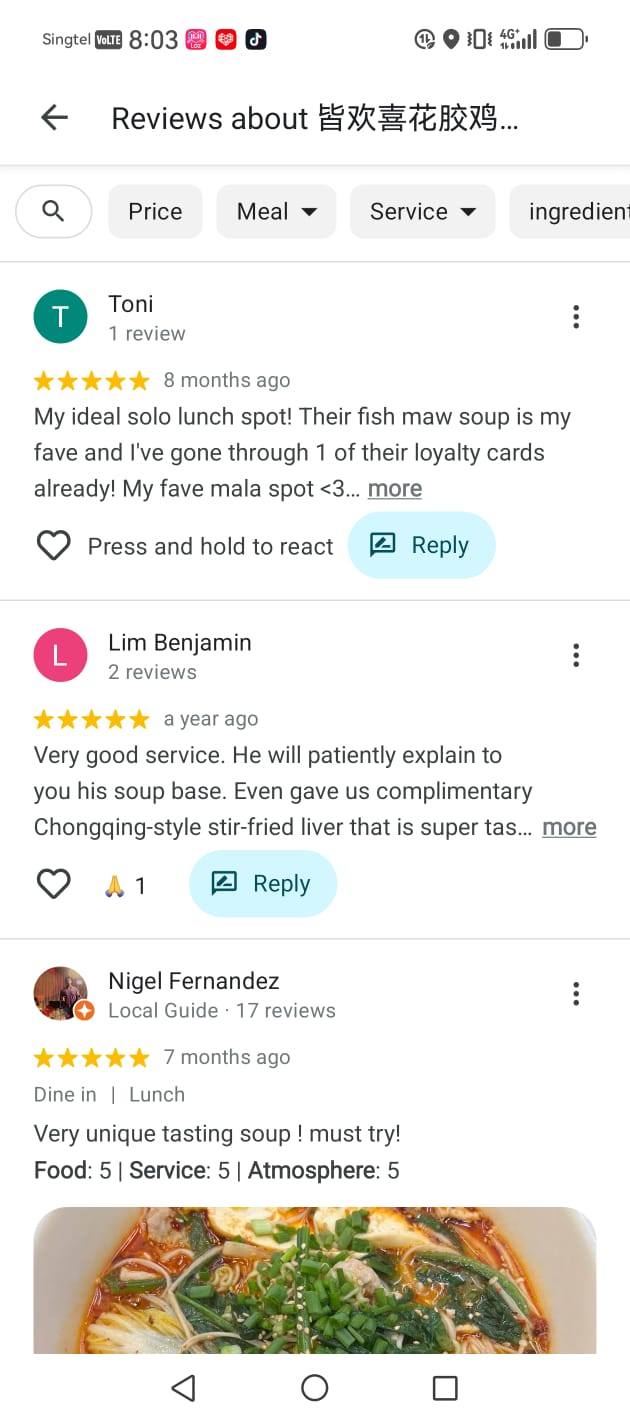This screenshot has height=1422, width=630.
Task: Tap Lim Benjamin's pink profile avatar
Action: [60, 655]
